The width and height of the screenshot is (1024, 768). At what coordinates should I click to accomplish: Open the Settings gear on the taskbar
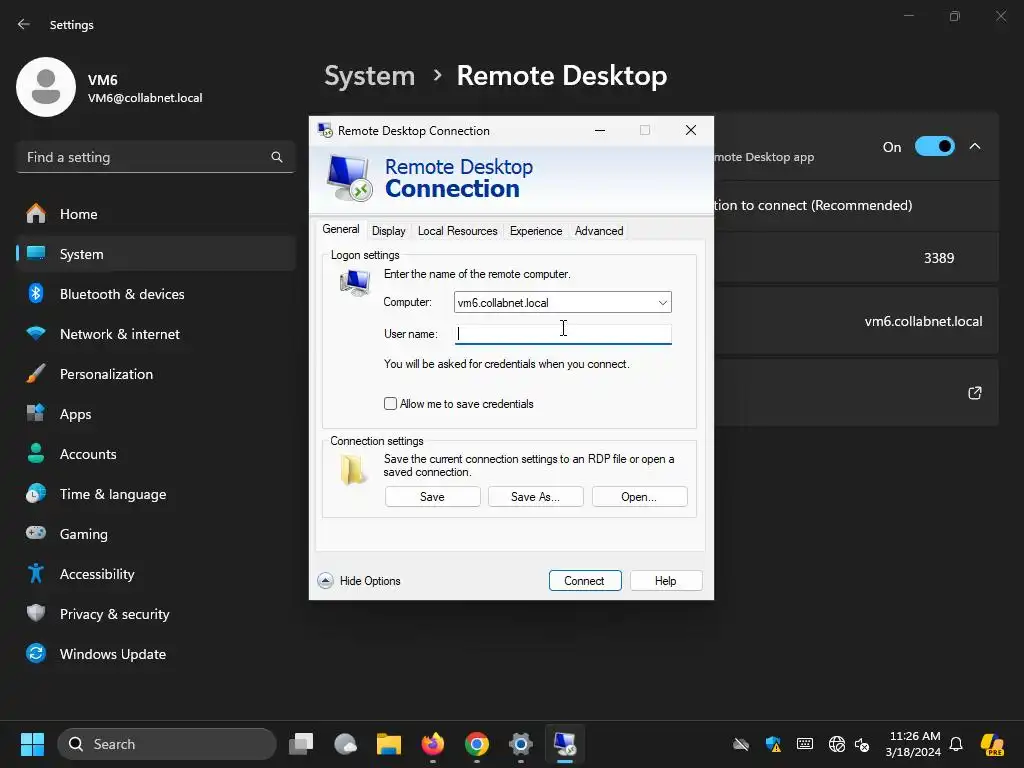[520, 744]
